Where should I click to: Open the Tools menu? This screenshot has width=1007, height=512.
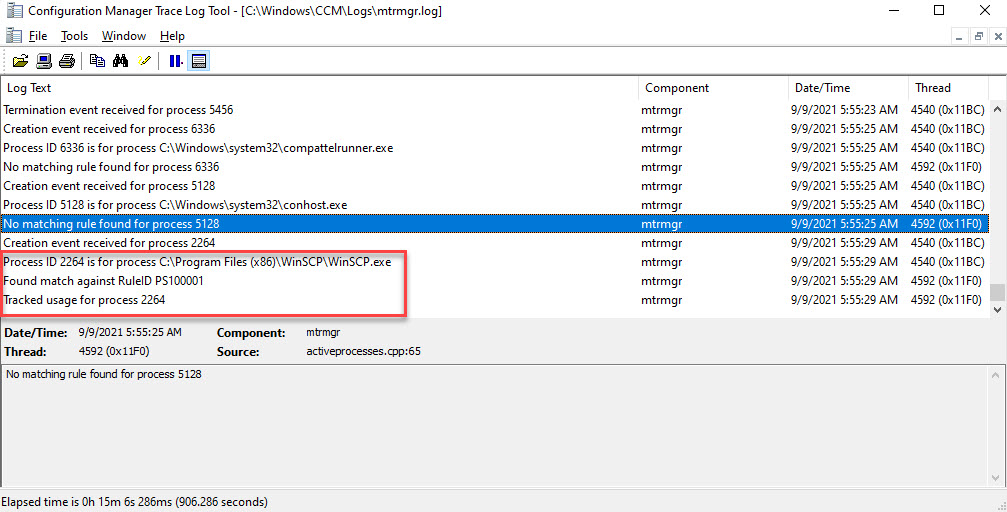click(x=74, y=36)
